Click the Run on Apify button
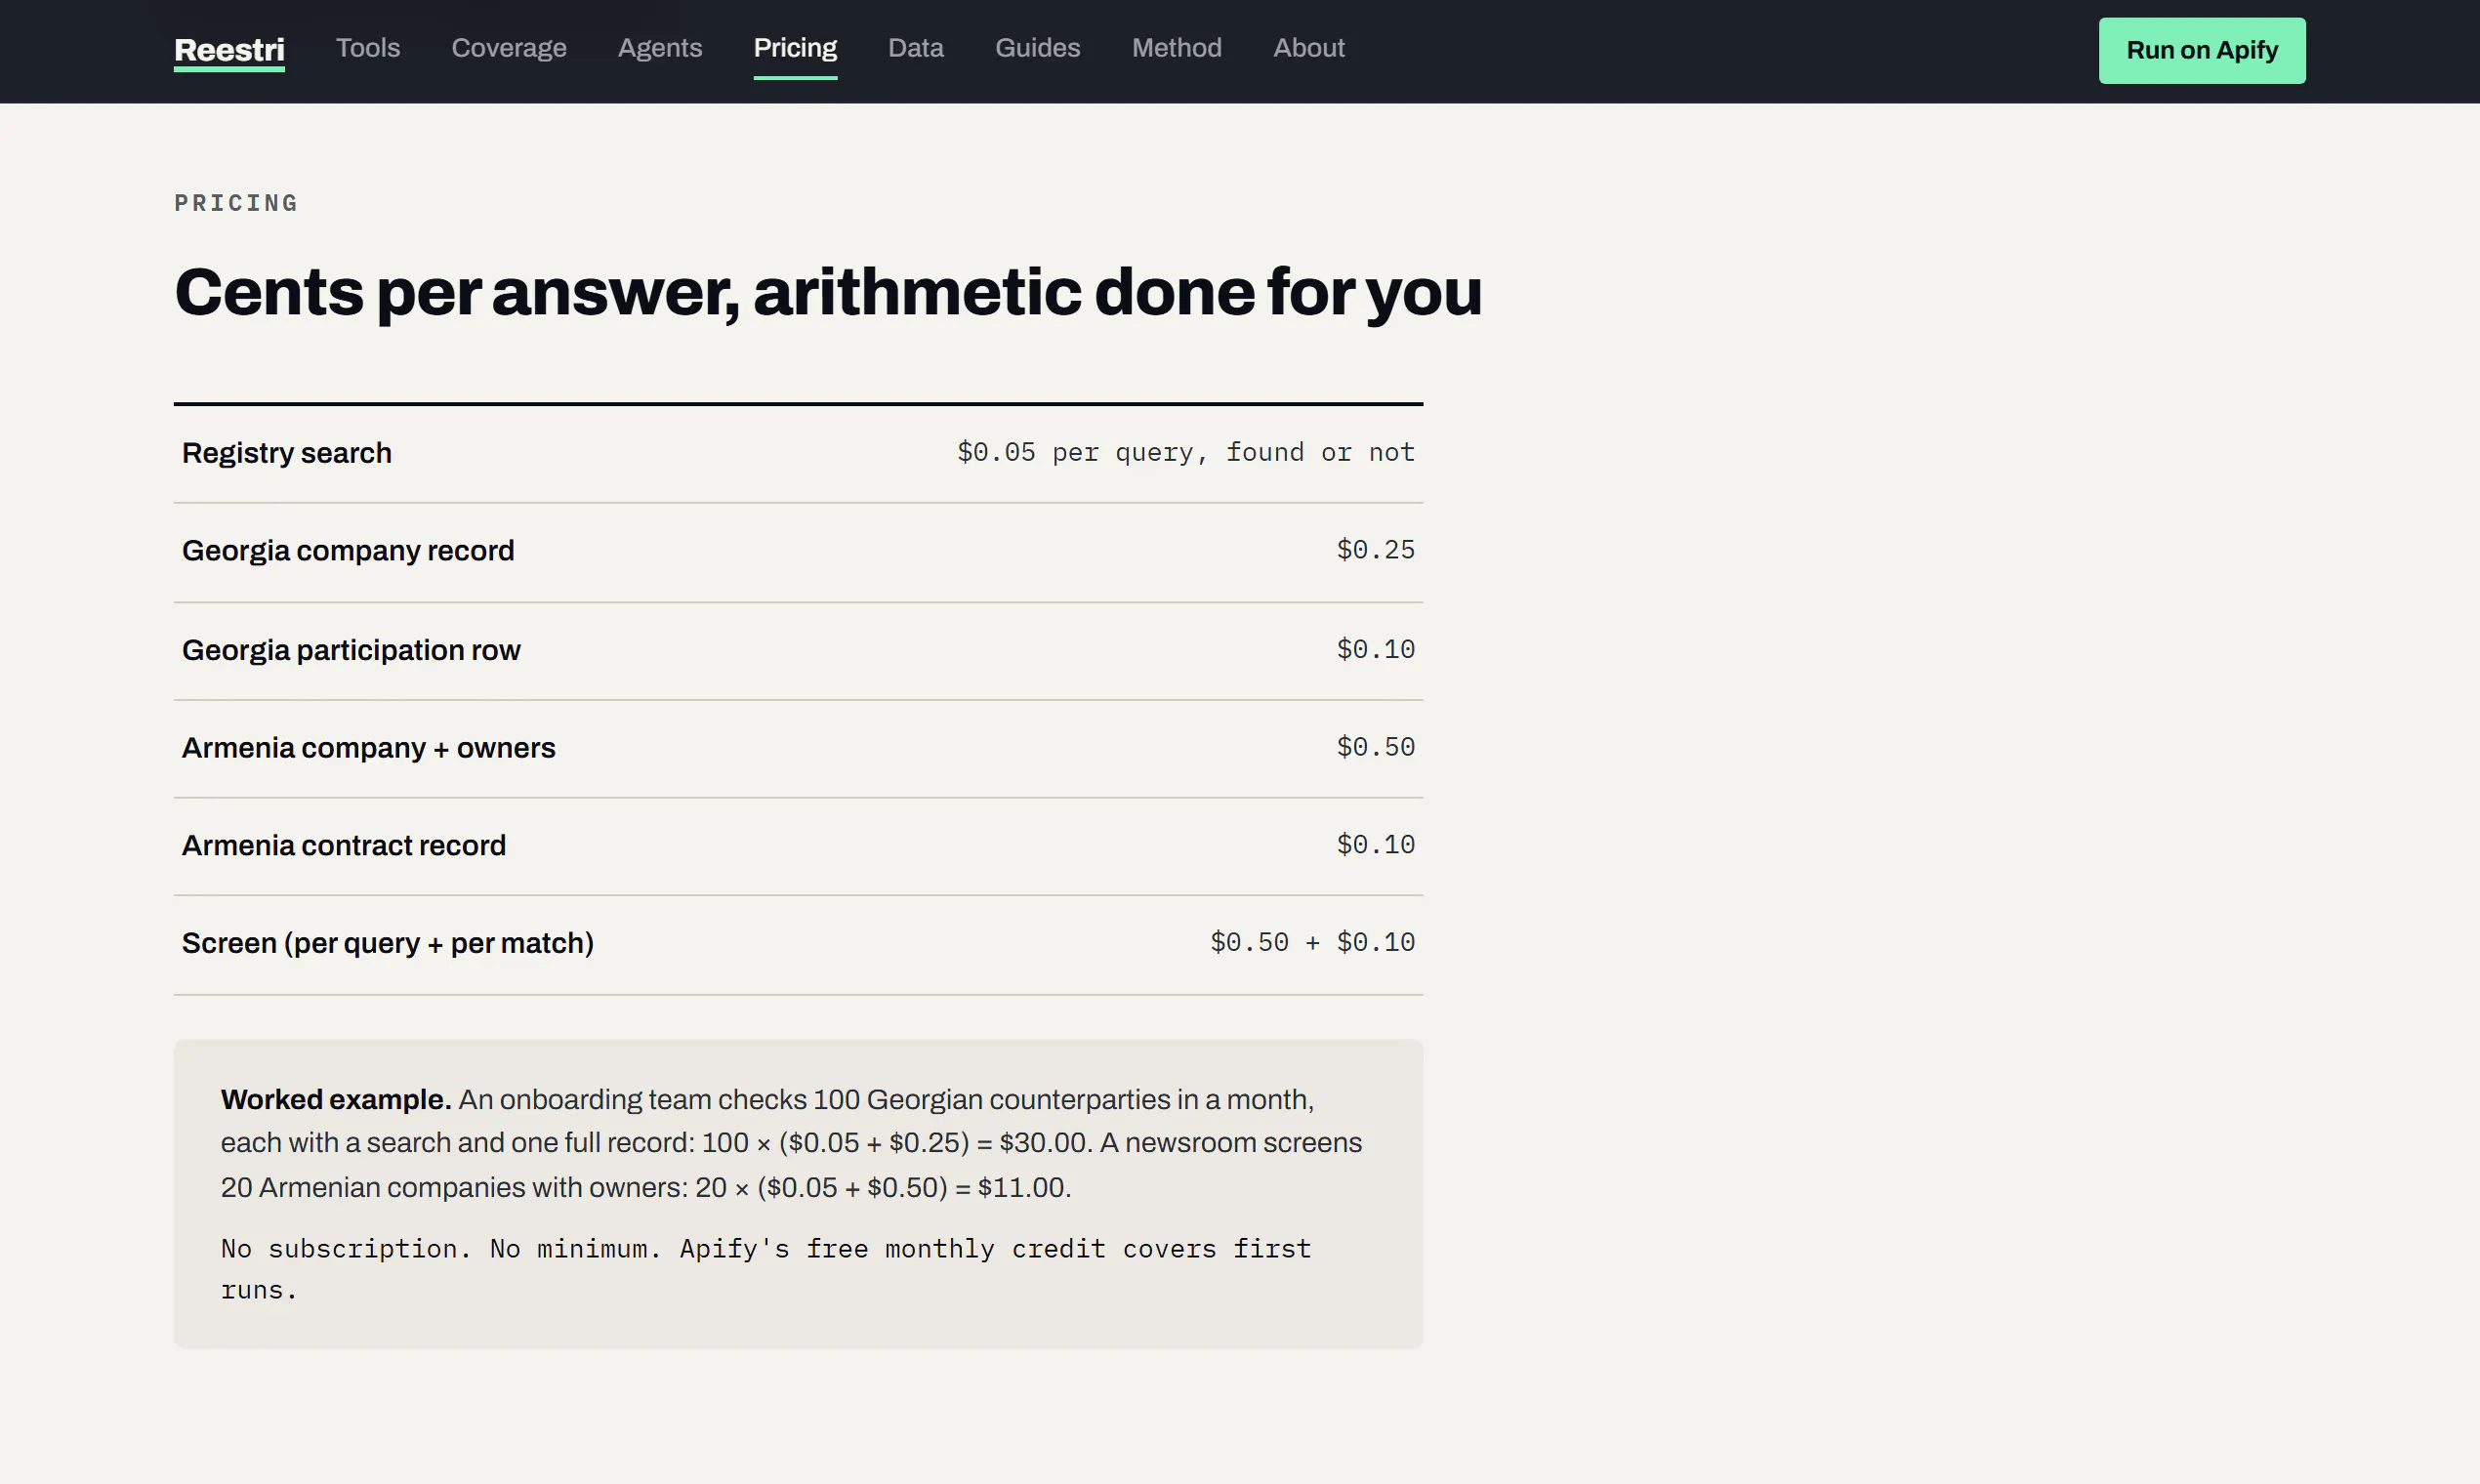The image size is (2480, 1484). tap(2202, 50)
